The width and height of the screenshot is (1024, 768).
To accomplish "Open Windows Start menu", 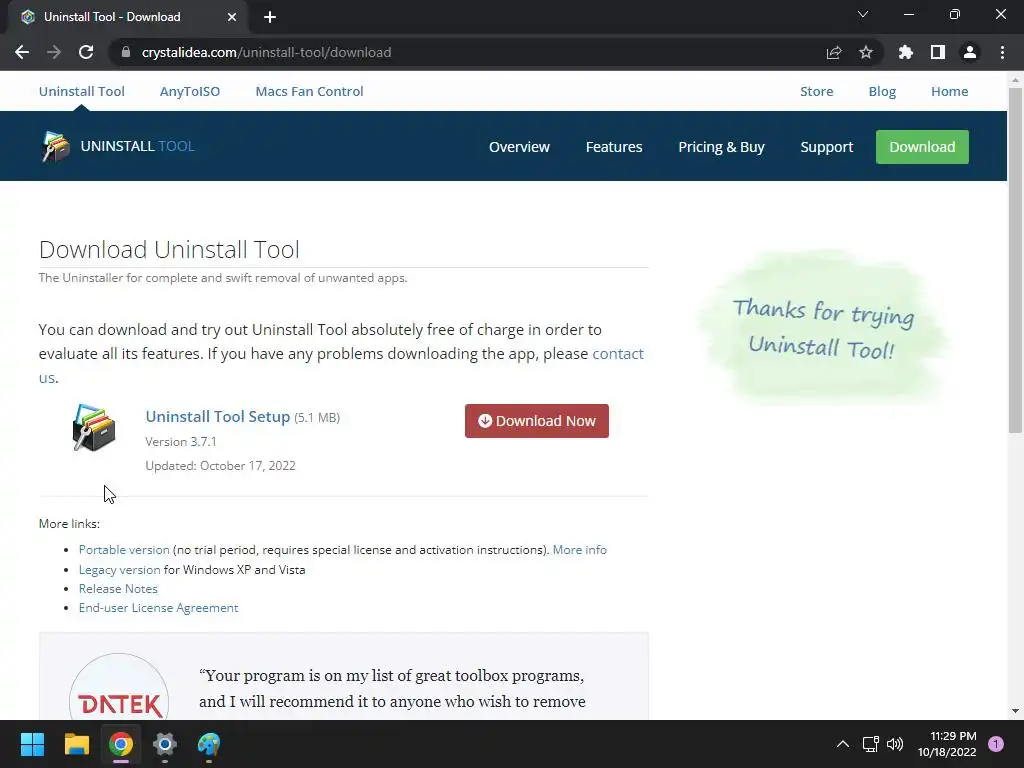I will pos(32,744).
